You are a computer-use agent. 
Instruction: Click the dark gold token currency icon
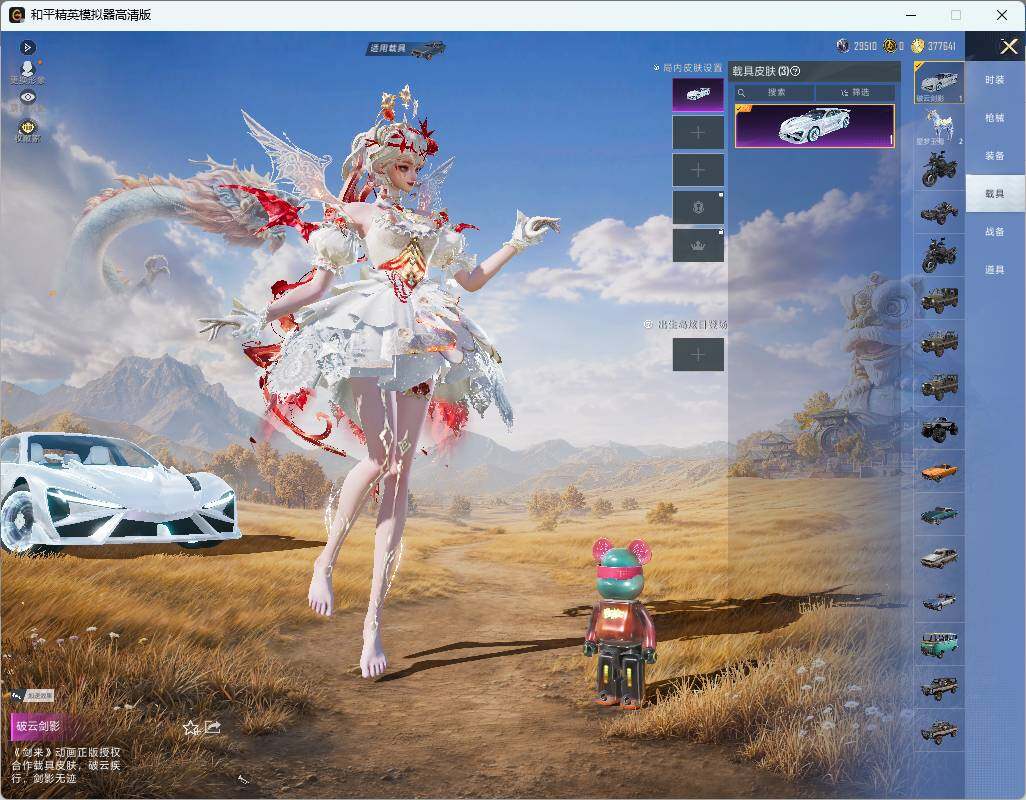(x=889, y=46)
